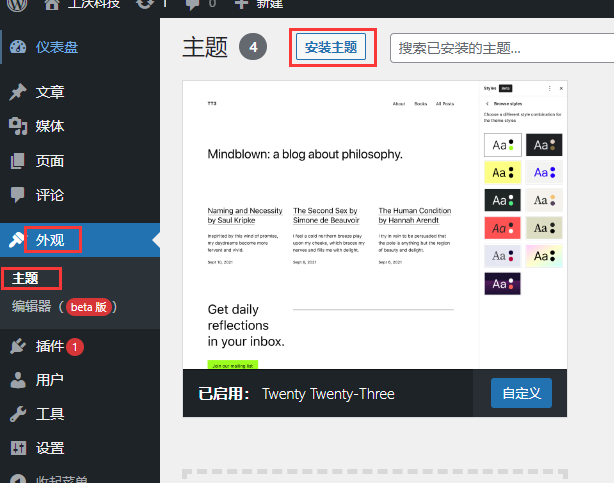Click the plugins plug icon
Image resolution: width=614 pixels, height=483 pixels.
(18, 346)
